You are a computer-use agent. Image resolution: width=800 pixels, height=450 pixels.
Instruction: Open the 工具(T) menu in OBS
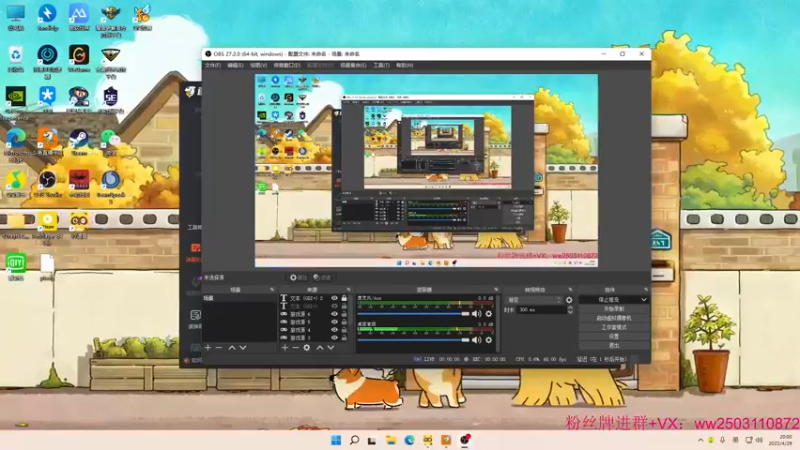coord(381,65)
